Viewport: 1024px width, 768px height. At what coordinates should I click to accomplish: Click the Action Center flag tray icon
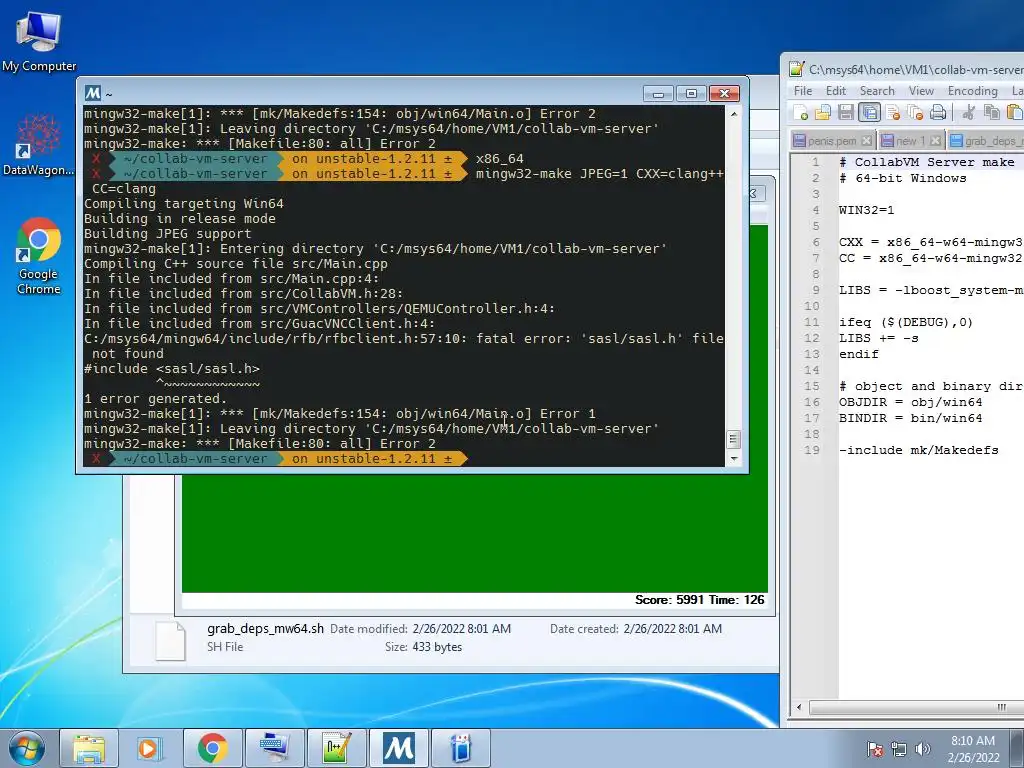click(874, 748)
